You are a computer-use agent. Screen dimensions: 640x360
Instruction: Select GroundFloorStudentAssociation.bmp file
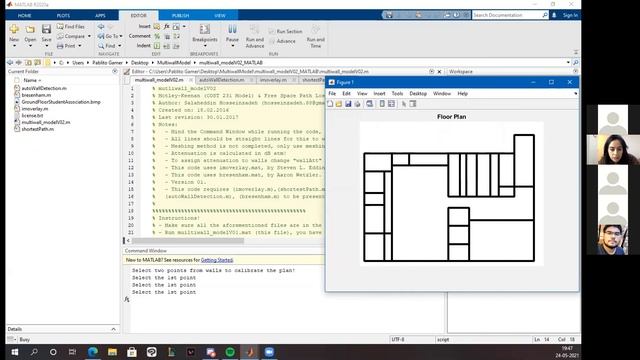[61, 102]
